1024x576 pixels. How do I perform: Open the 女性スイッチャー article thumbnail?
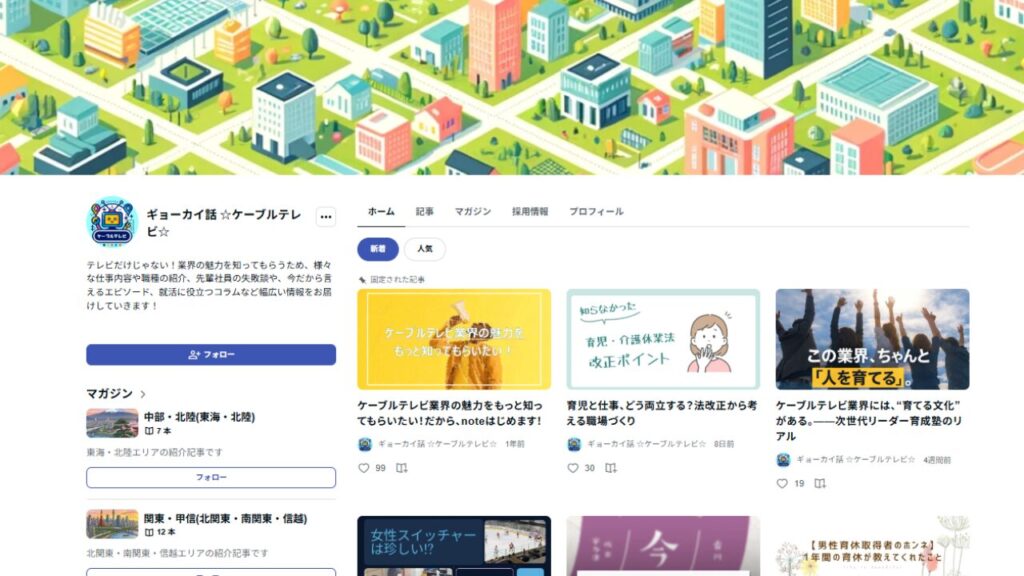pos(454,546)
